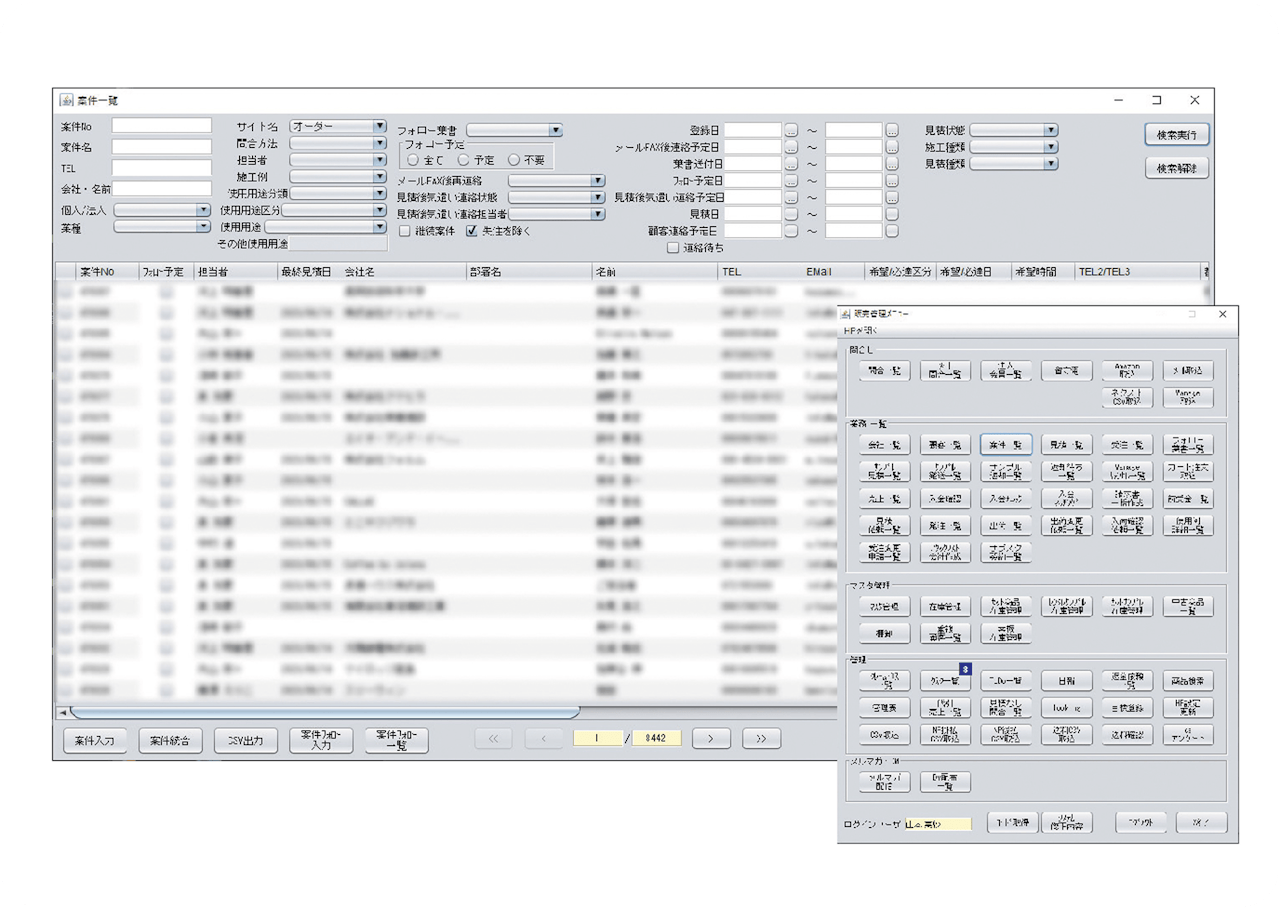This screenshot has width=1280, height=908.
Task: Click the left arrow of horizontal scrollbar
Action: click(x=62, y=712)
